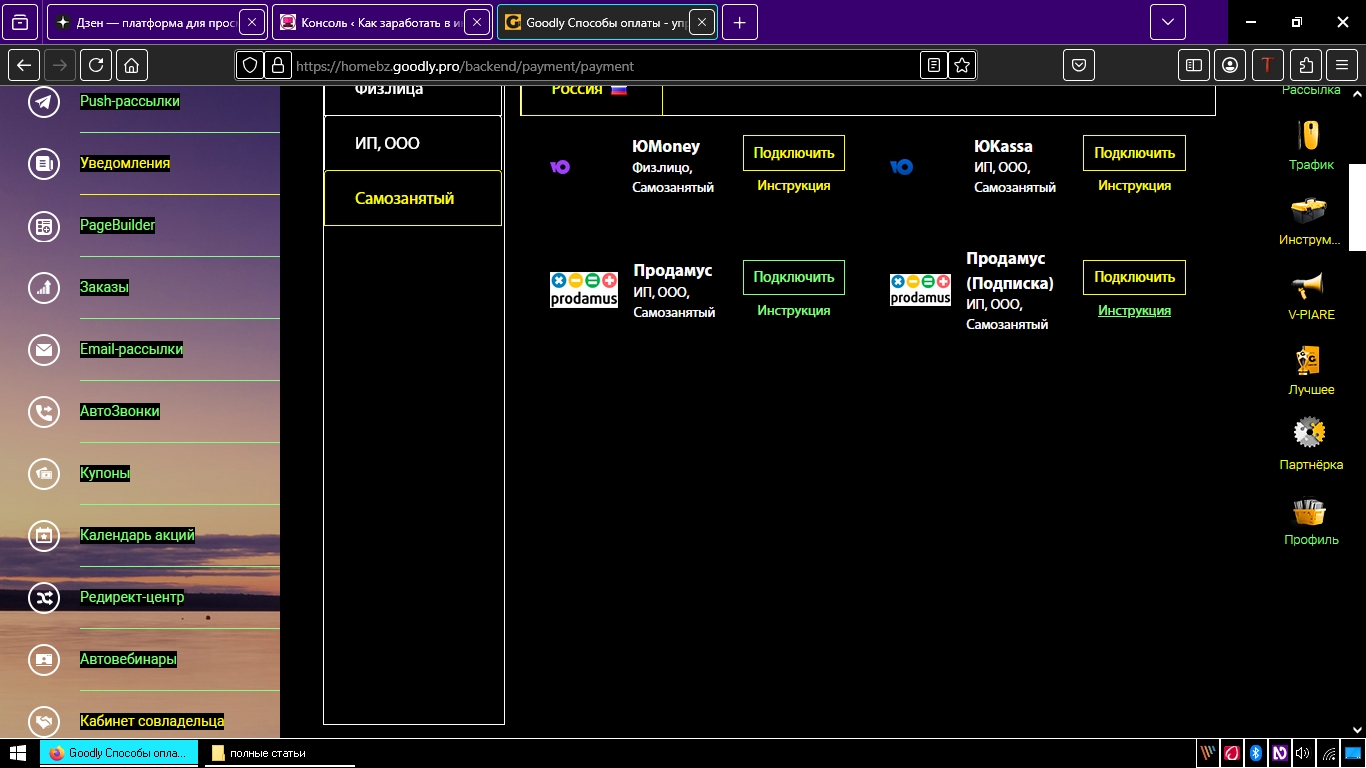Open the Профиль basket icon
Screen dimensions: 1366x768
[1310, 512]
